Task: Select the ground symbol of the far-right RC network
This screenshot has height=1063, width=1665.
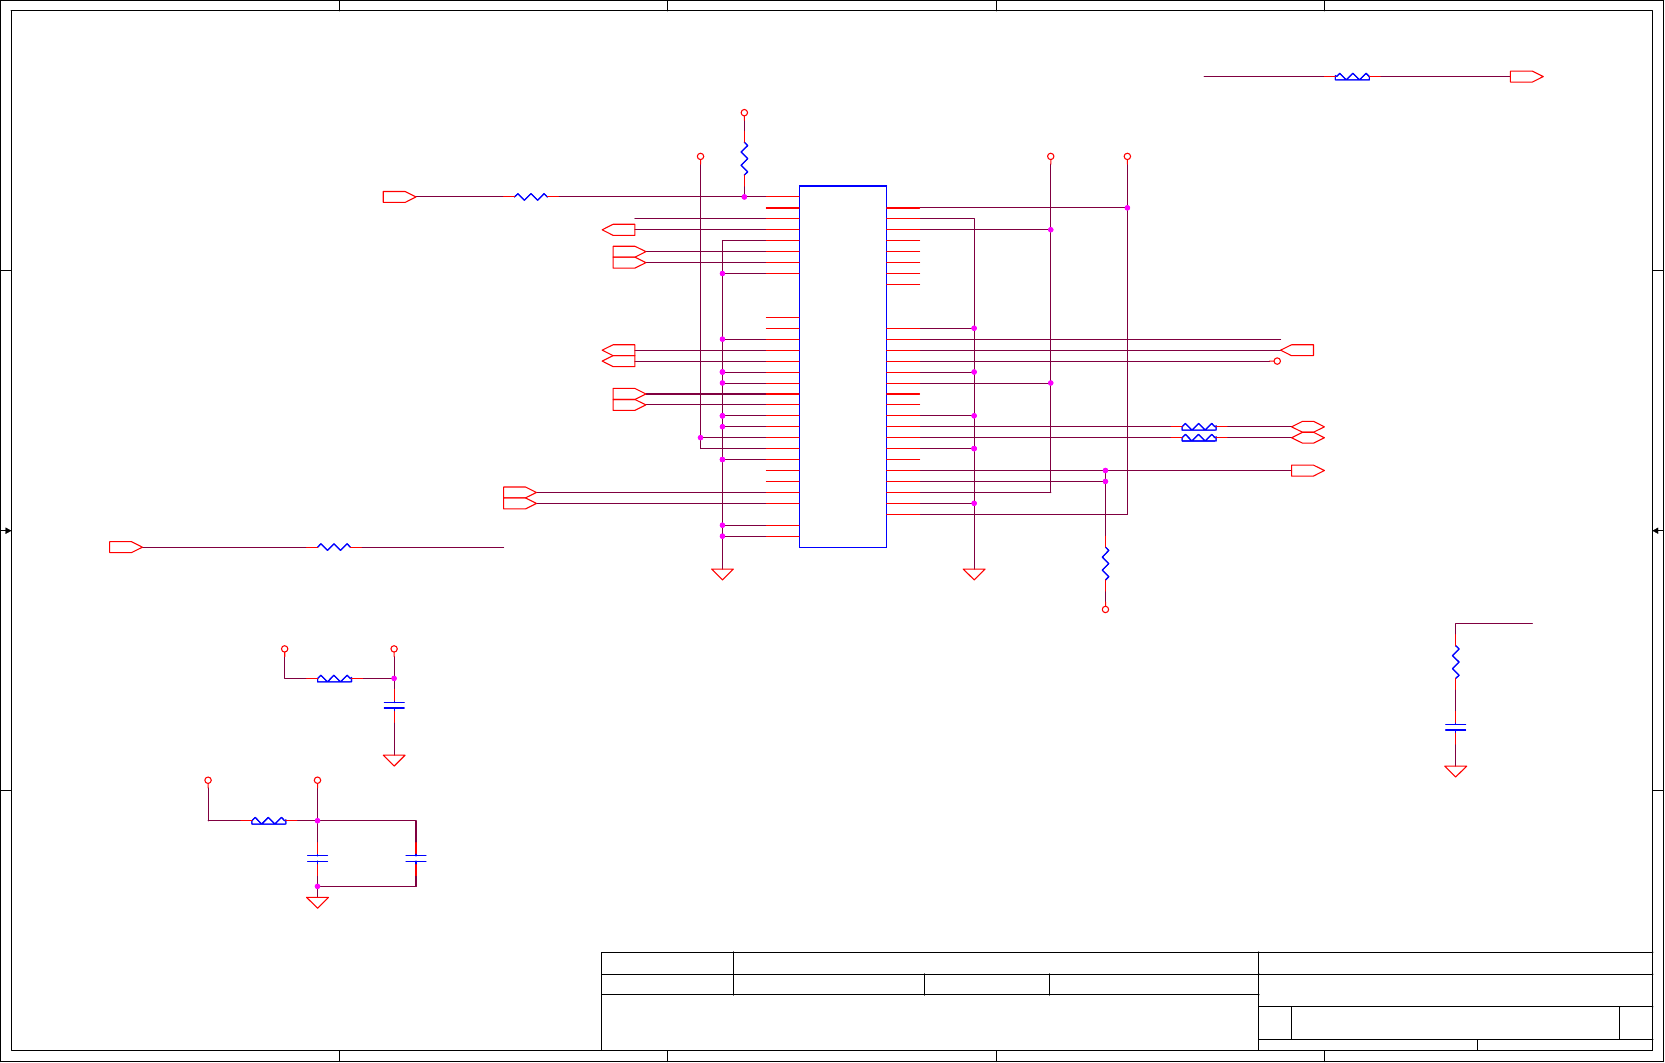Action: click(1456, 771)
